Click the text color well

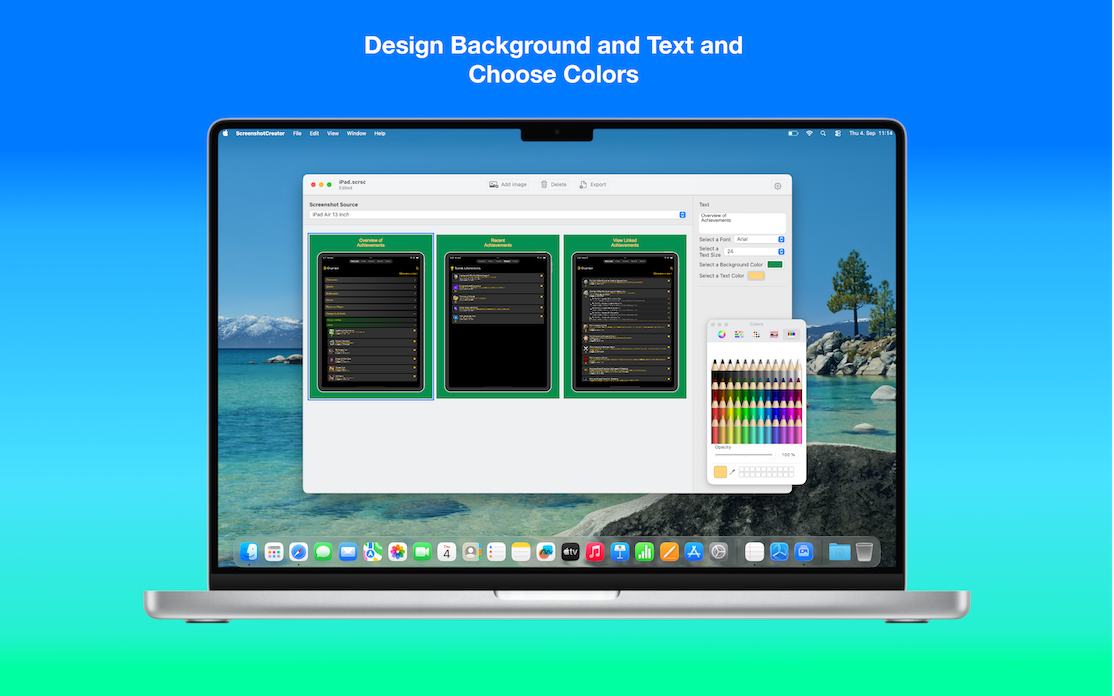[756, 276]
